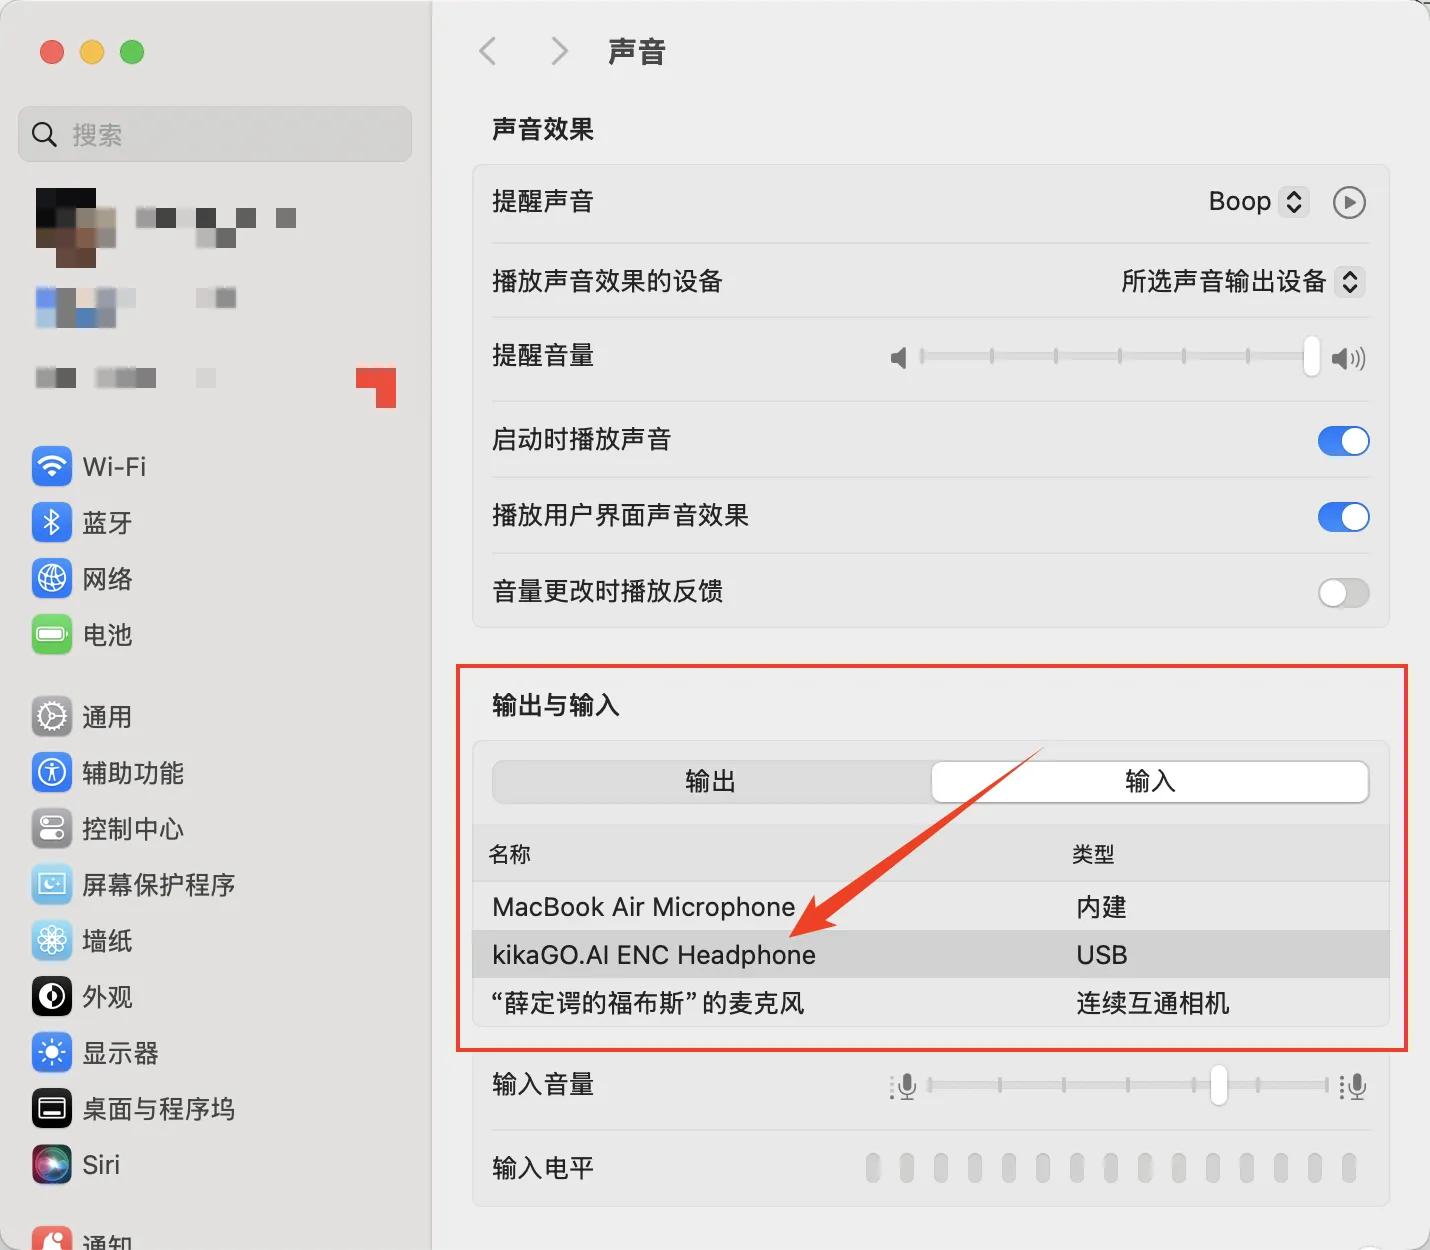This screenshot has height=1250, width=1430.
Task: Turn off 播放用户界面声音效果 switch
Action: 1343,517
